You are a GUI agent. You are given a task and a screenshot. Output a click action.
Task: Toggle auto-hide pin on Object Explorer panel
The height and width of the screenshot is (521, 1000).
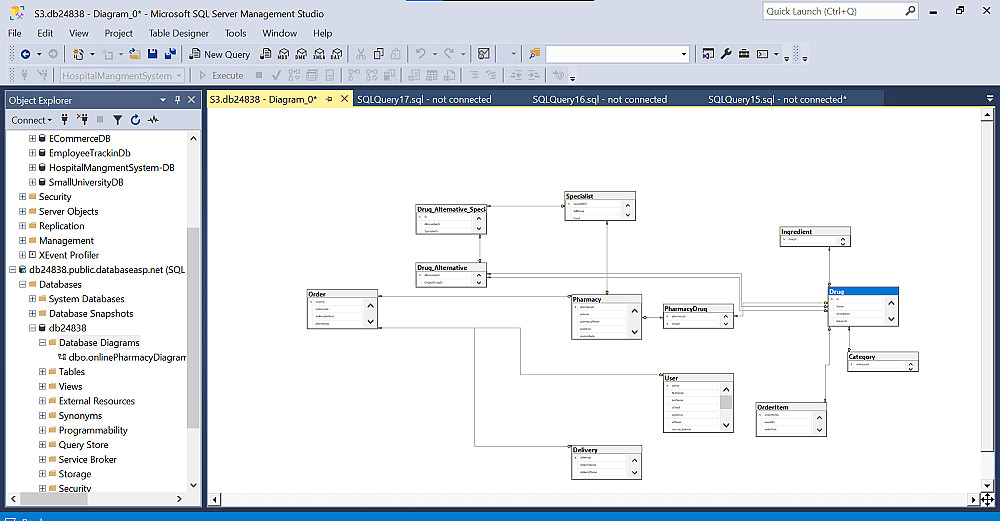point(178,100)
